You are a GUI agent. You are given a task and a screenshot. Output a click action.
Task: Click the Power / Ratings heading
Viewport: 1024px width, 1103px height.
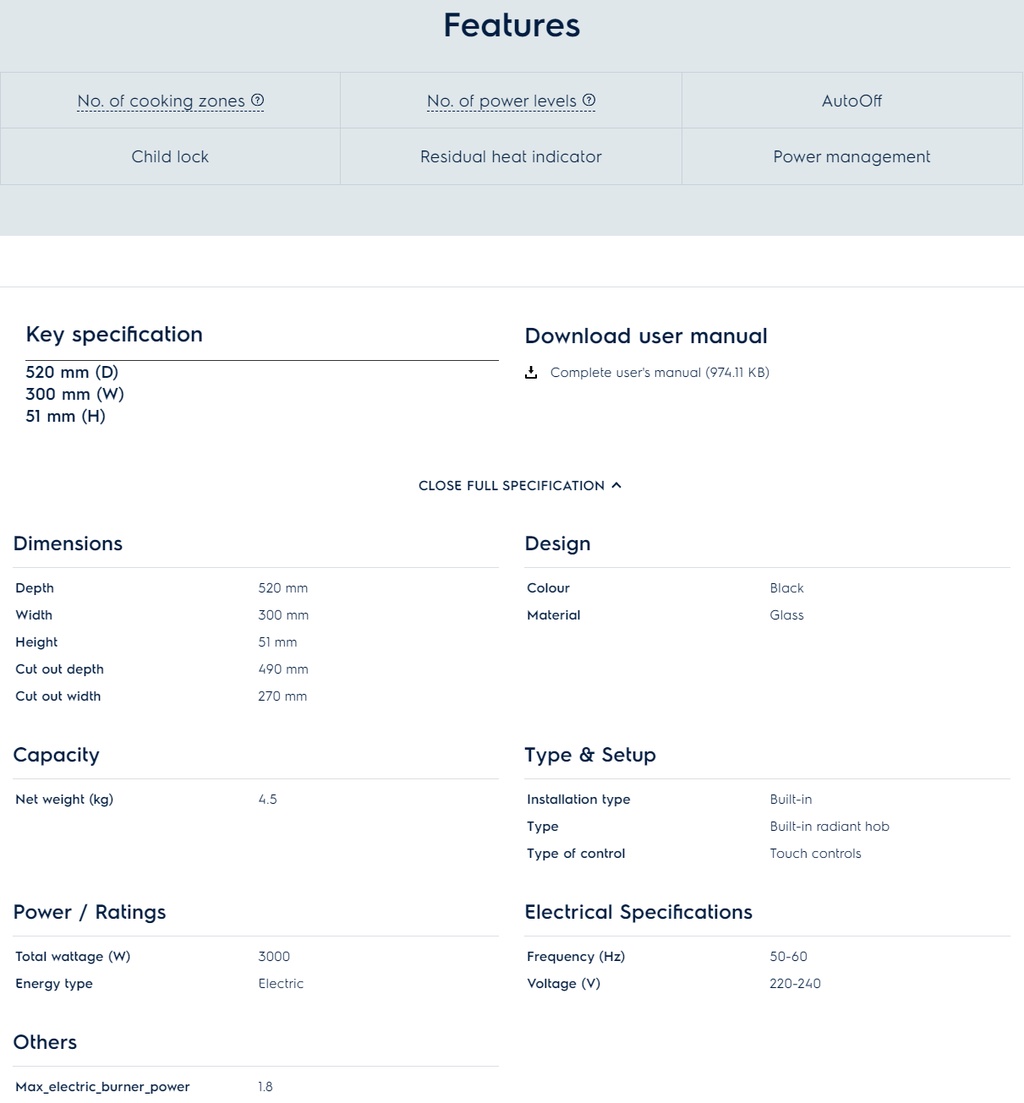89,912
